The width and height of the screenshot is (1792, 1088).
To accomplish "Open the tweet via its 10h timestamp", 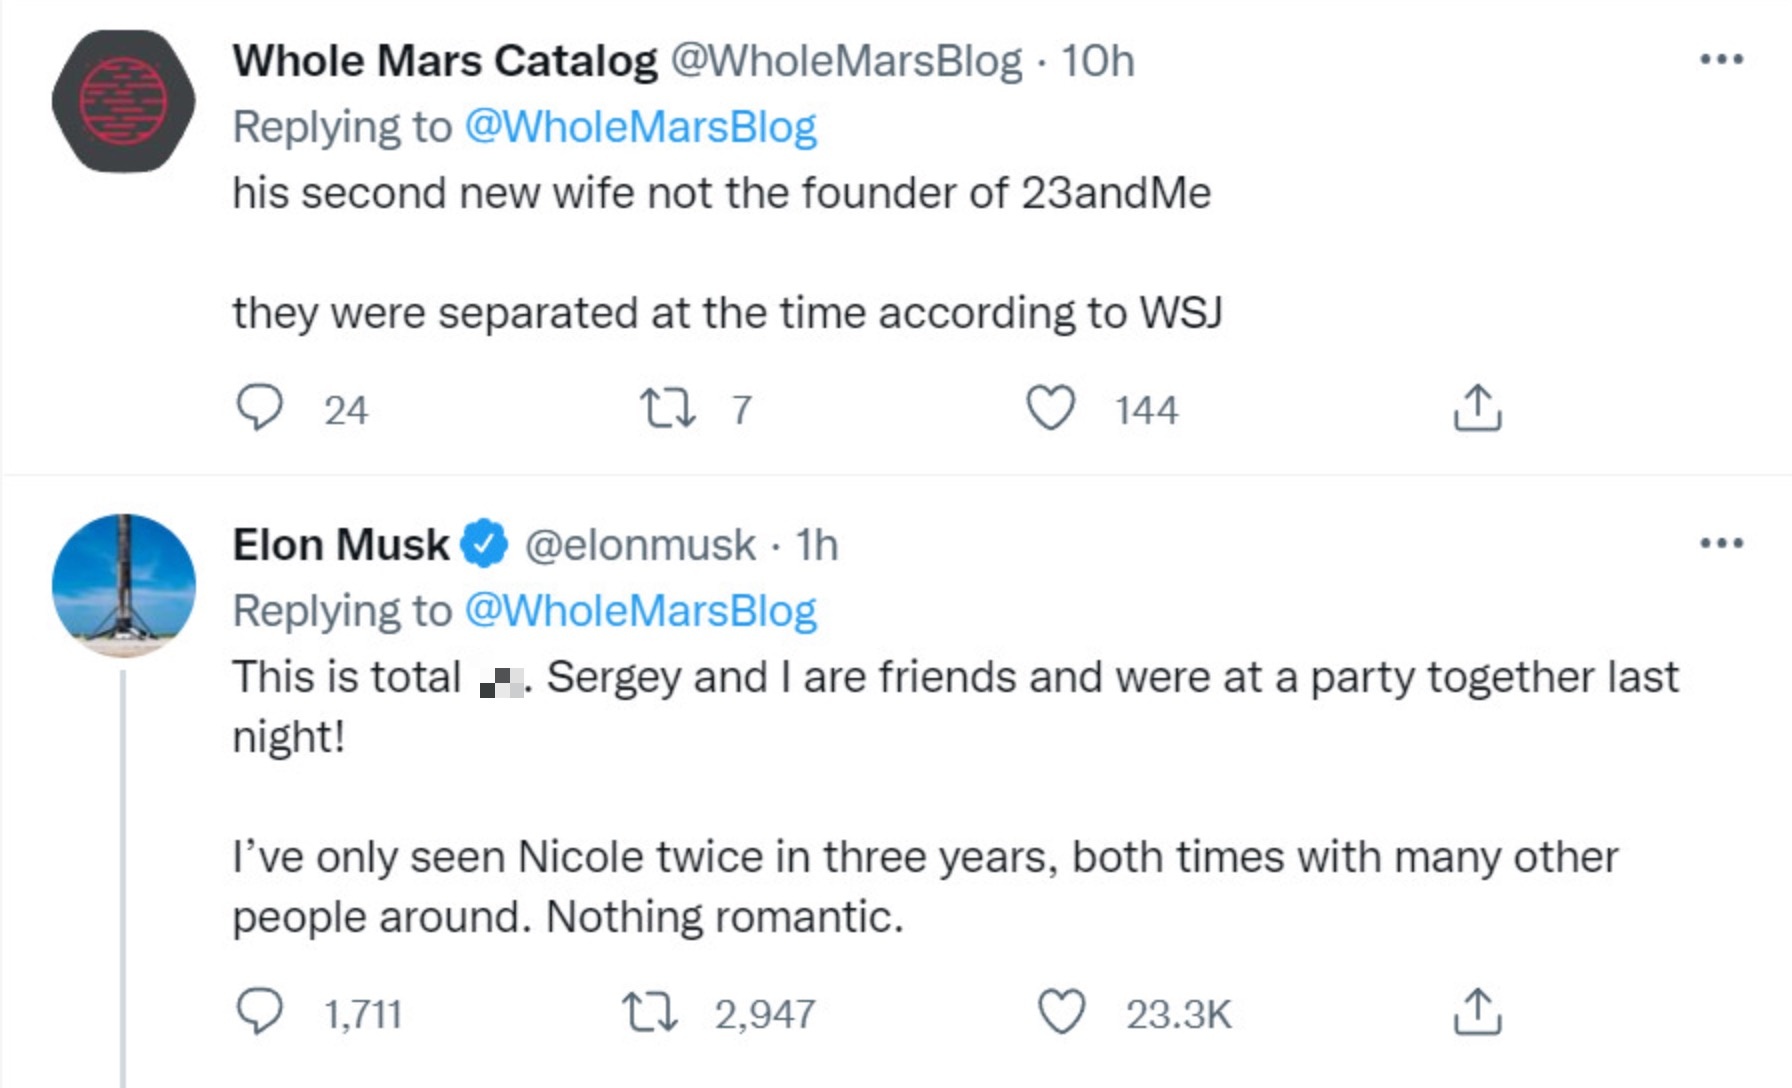I will tap(1096, 60).
